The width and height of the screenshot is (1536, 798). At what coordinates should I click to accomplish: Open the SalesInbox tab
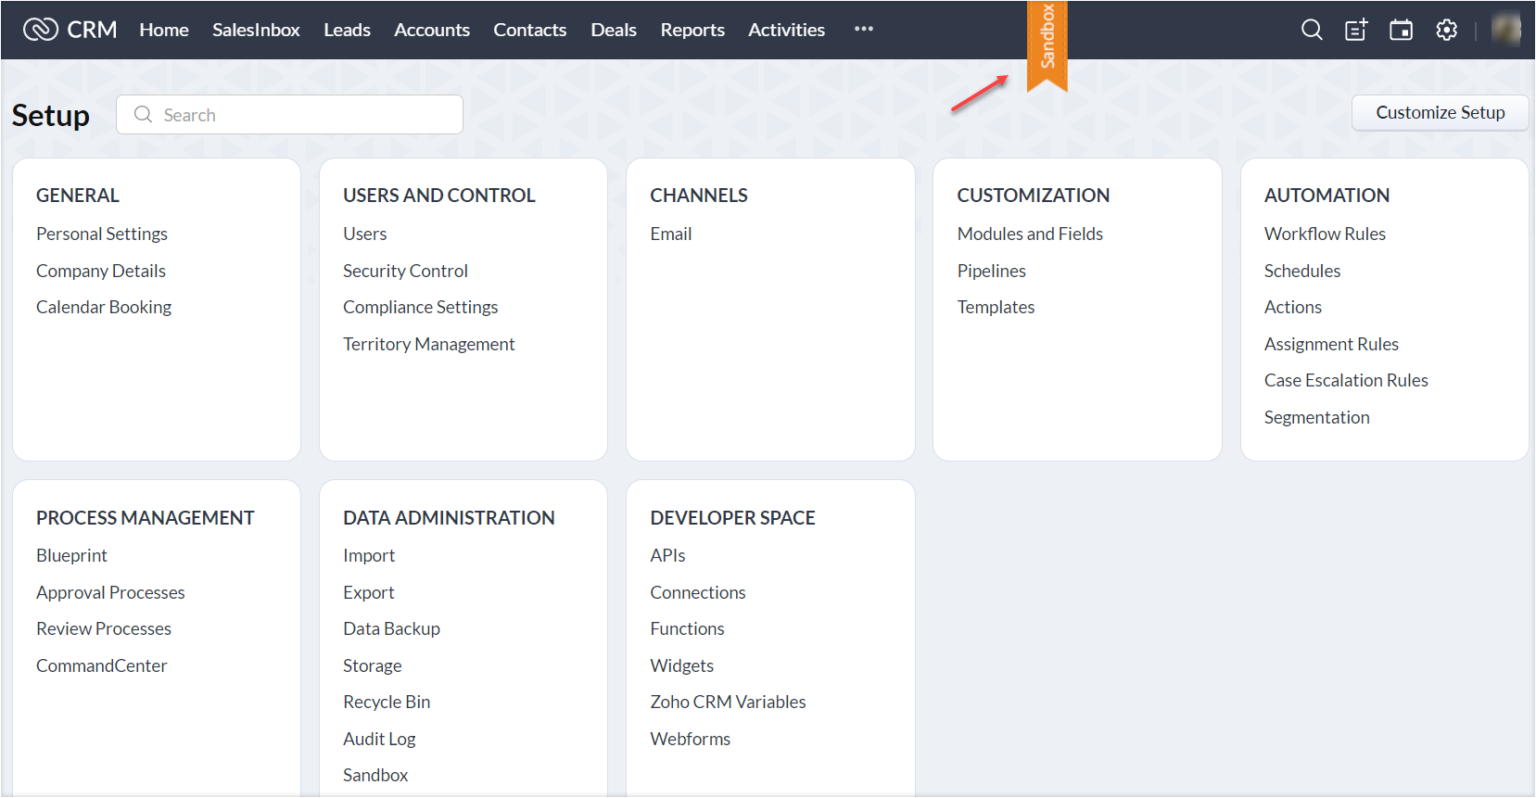pyautogui.click(x=256, y=30)
